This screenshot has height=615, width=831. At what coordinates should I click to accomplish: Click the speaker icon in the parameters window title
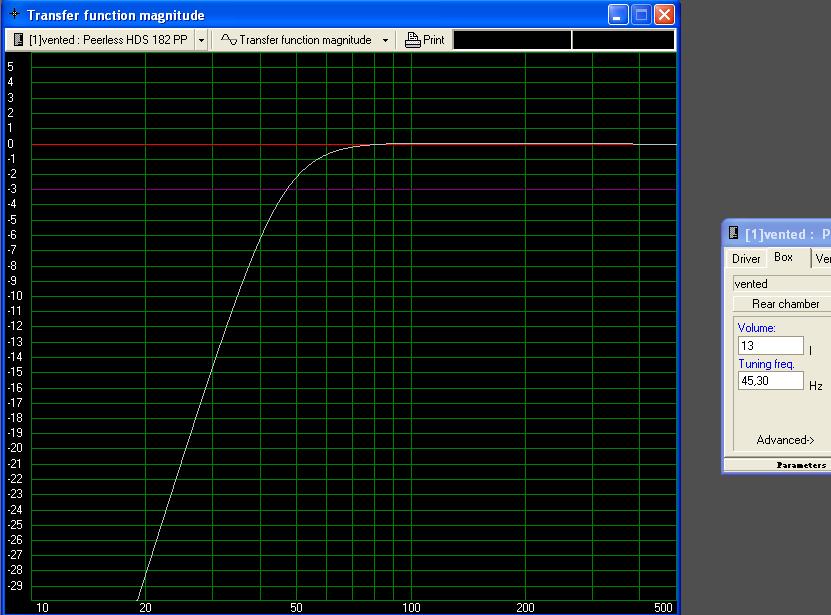(734, 234)
